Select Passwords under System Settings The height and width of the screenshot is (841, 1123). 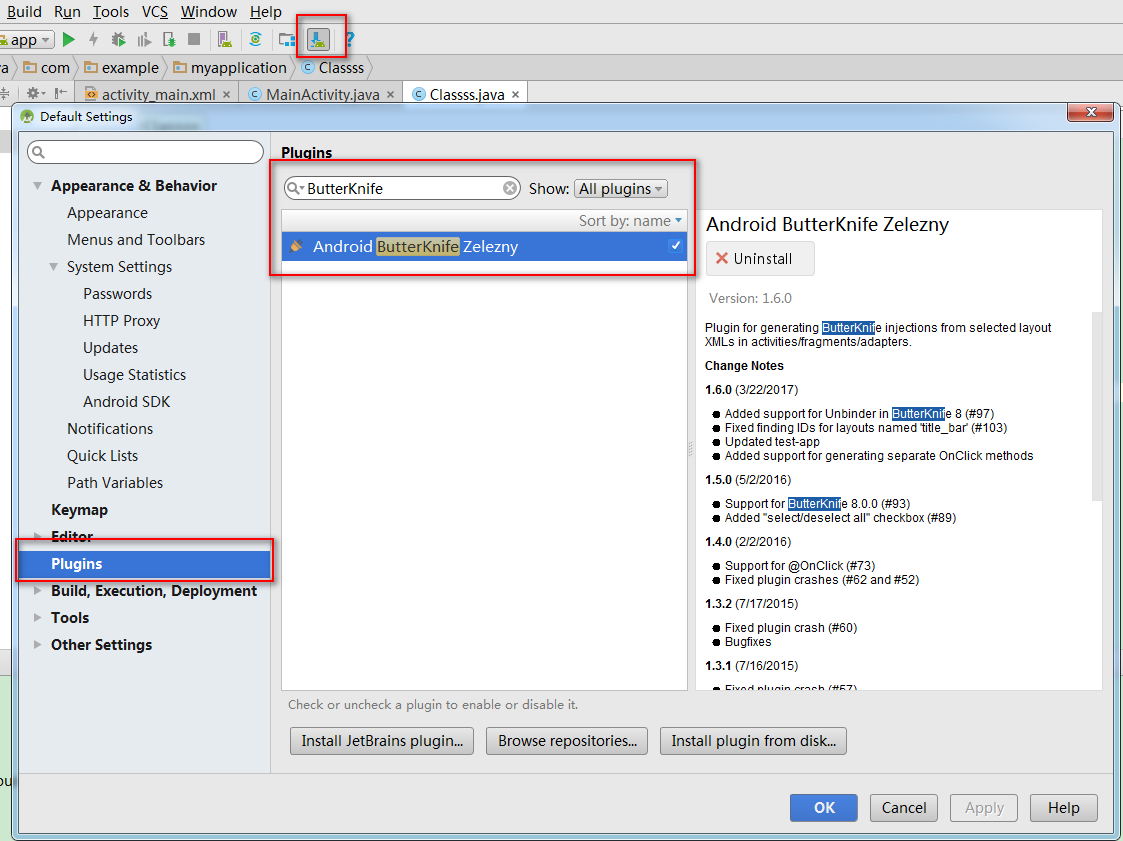point(117,294)
